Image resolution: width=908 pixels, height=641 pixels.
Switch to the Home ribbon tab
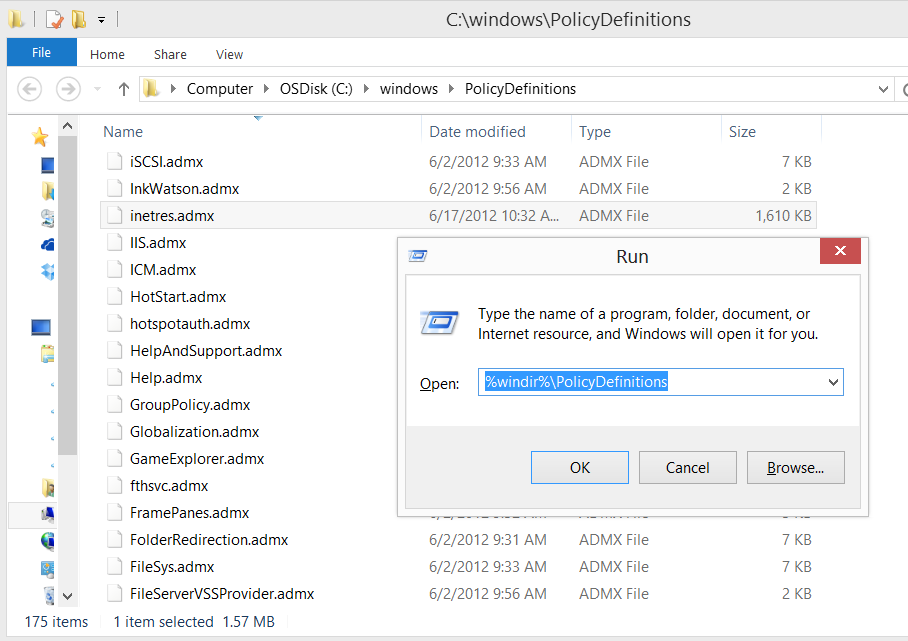107,54
